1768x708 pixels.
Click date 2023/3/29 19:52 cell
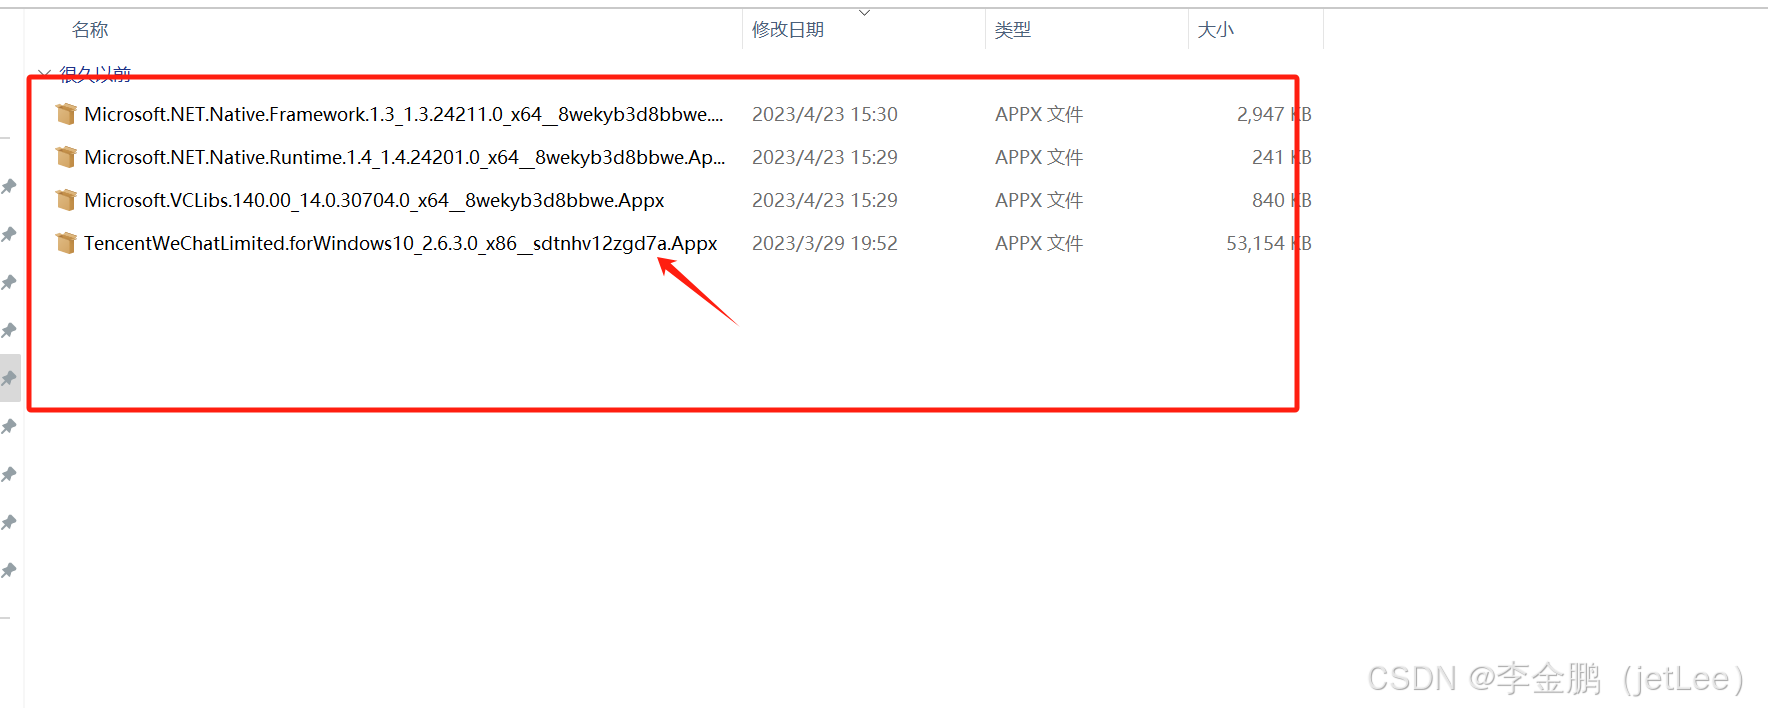(x=825, y=243)
